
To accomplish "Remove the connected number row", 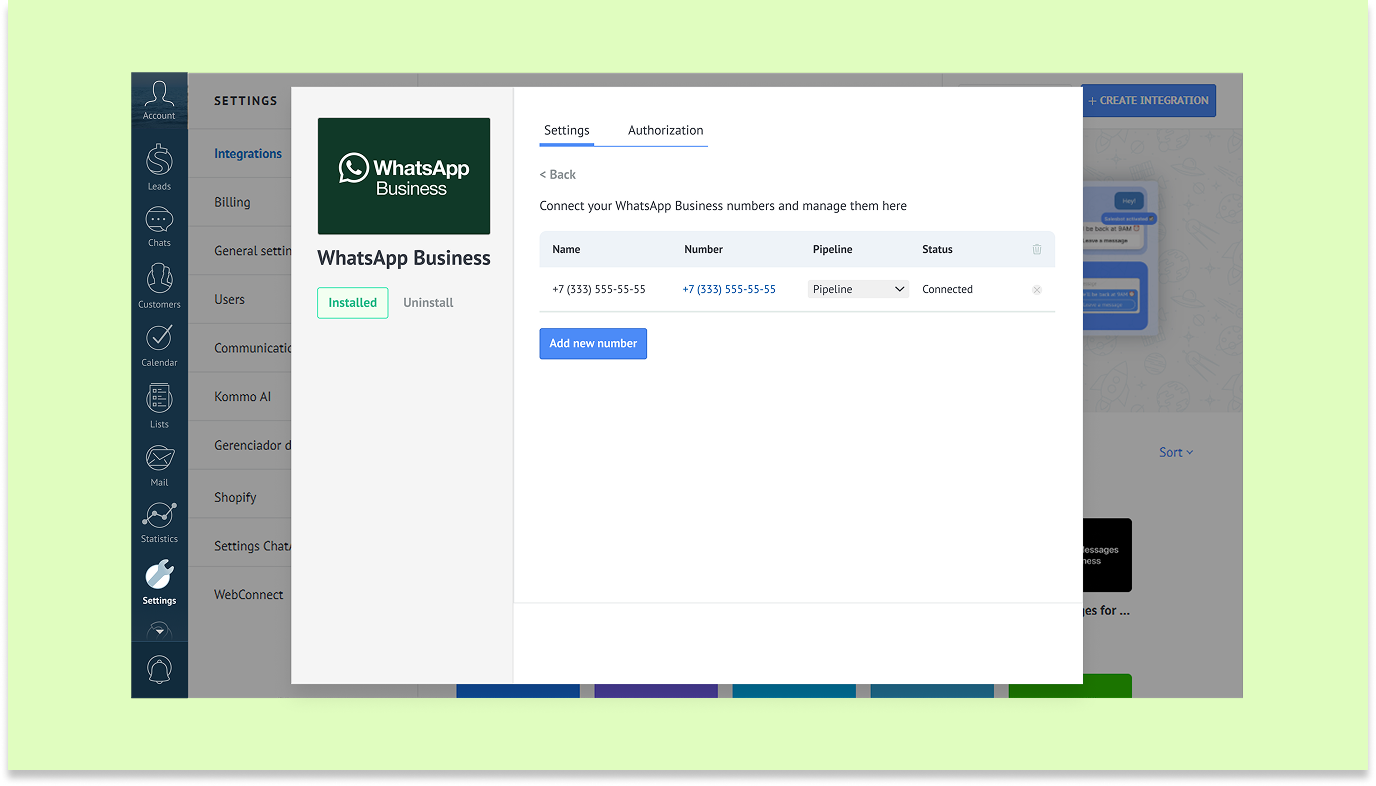I will click(1037, 290).
